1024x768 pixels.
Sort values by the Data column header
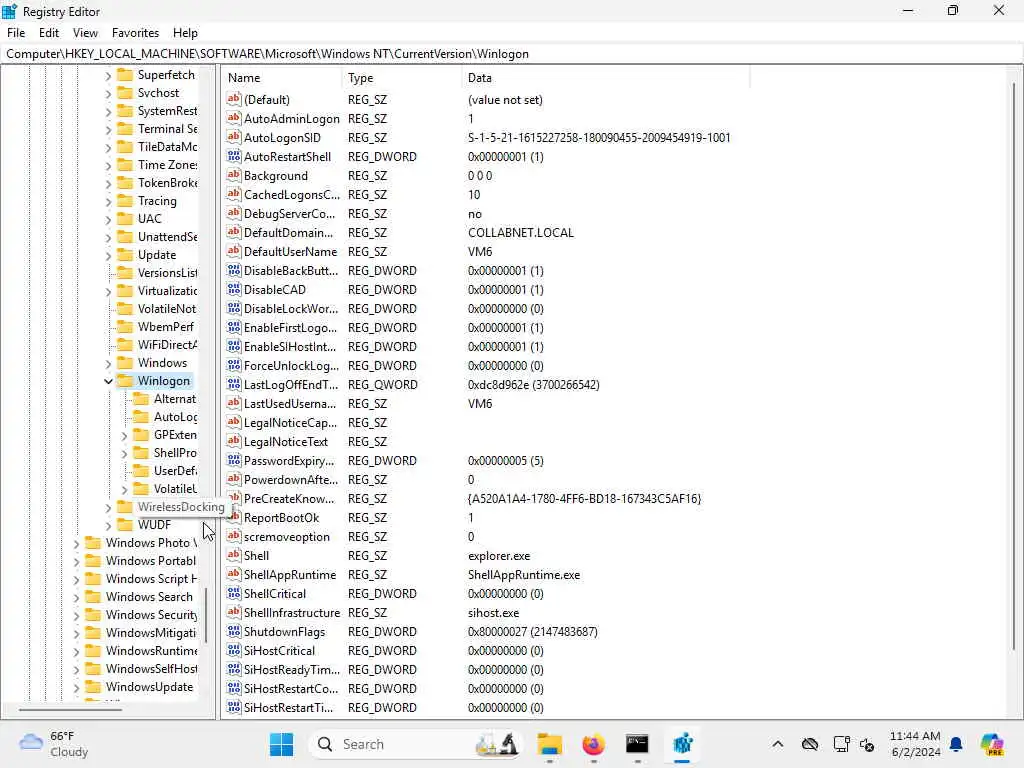coord(605,78)
